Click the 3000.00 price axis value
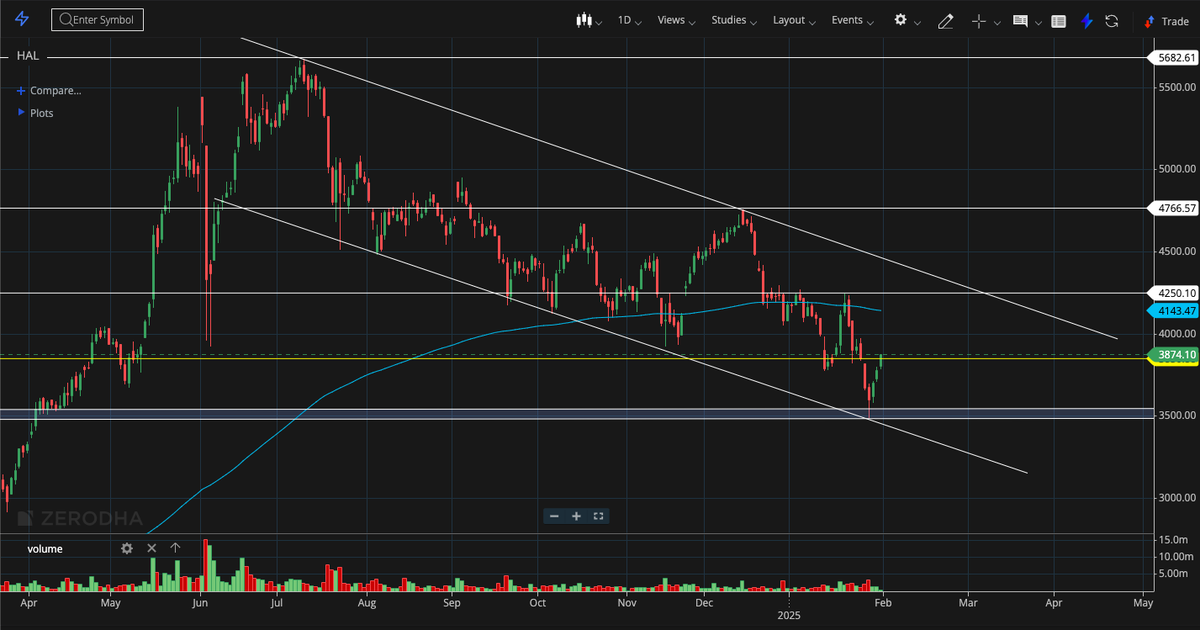 tap(1177, 497)
